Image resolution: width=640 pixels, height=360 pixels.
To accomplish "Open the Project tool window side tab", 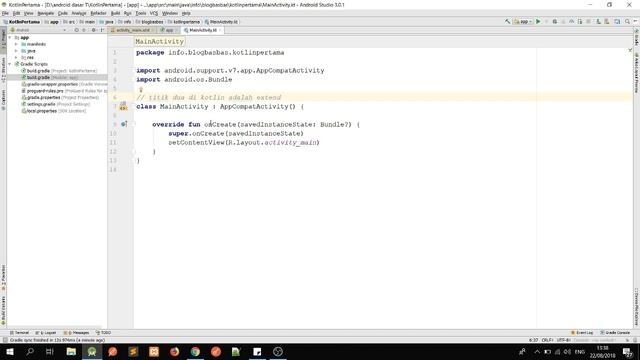I will 3,39.
